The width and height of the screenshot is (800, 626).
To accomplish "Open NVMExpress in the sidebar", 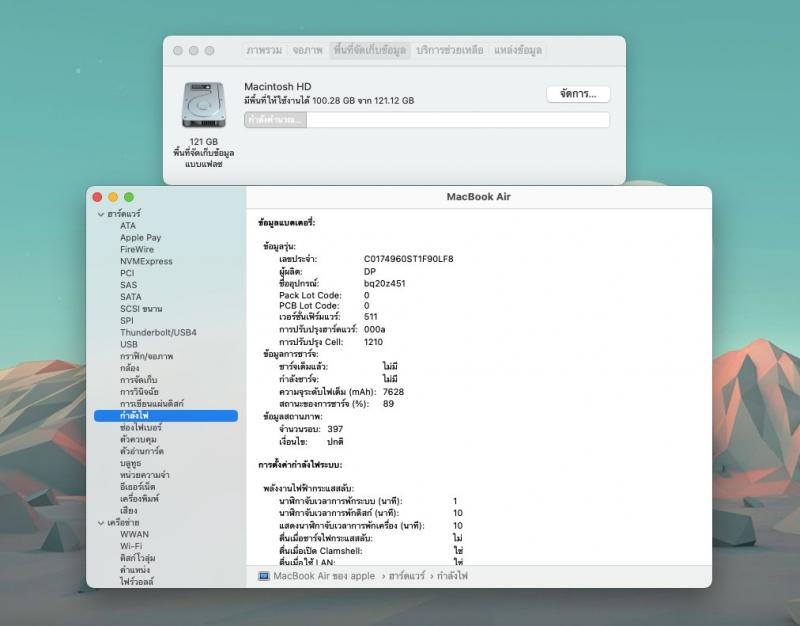I will click(146, 261).
